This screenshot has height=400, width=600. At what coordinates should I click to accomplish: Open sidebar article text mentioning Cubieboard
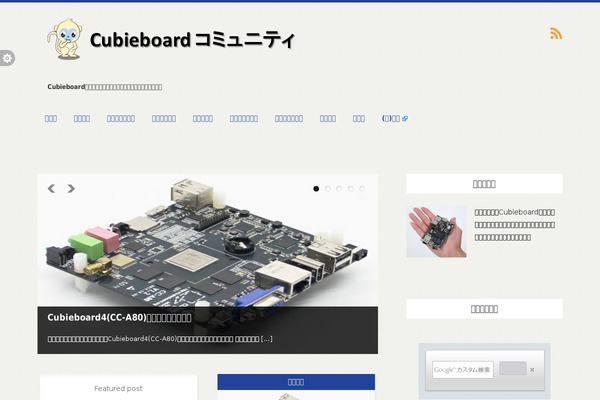coord(515,225)
